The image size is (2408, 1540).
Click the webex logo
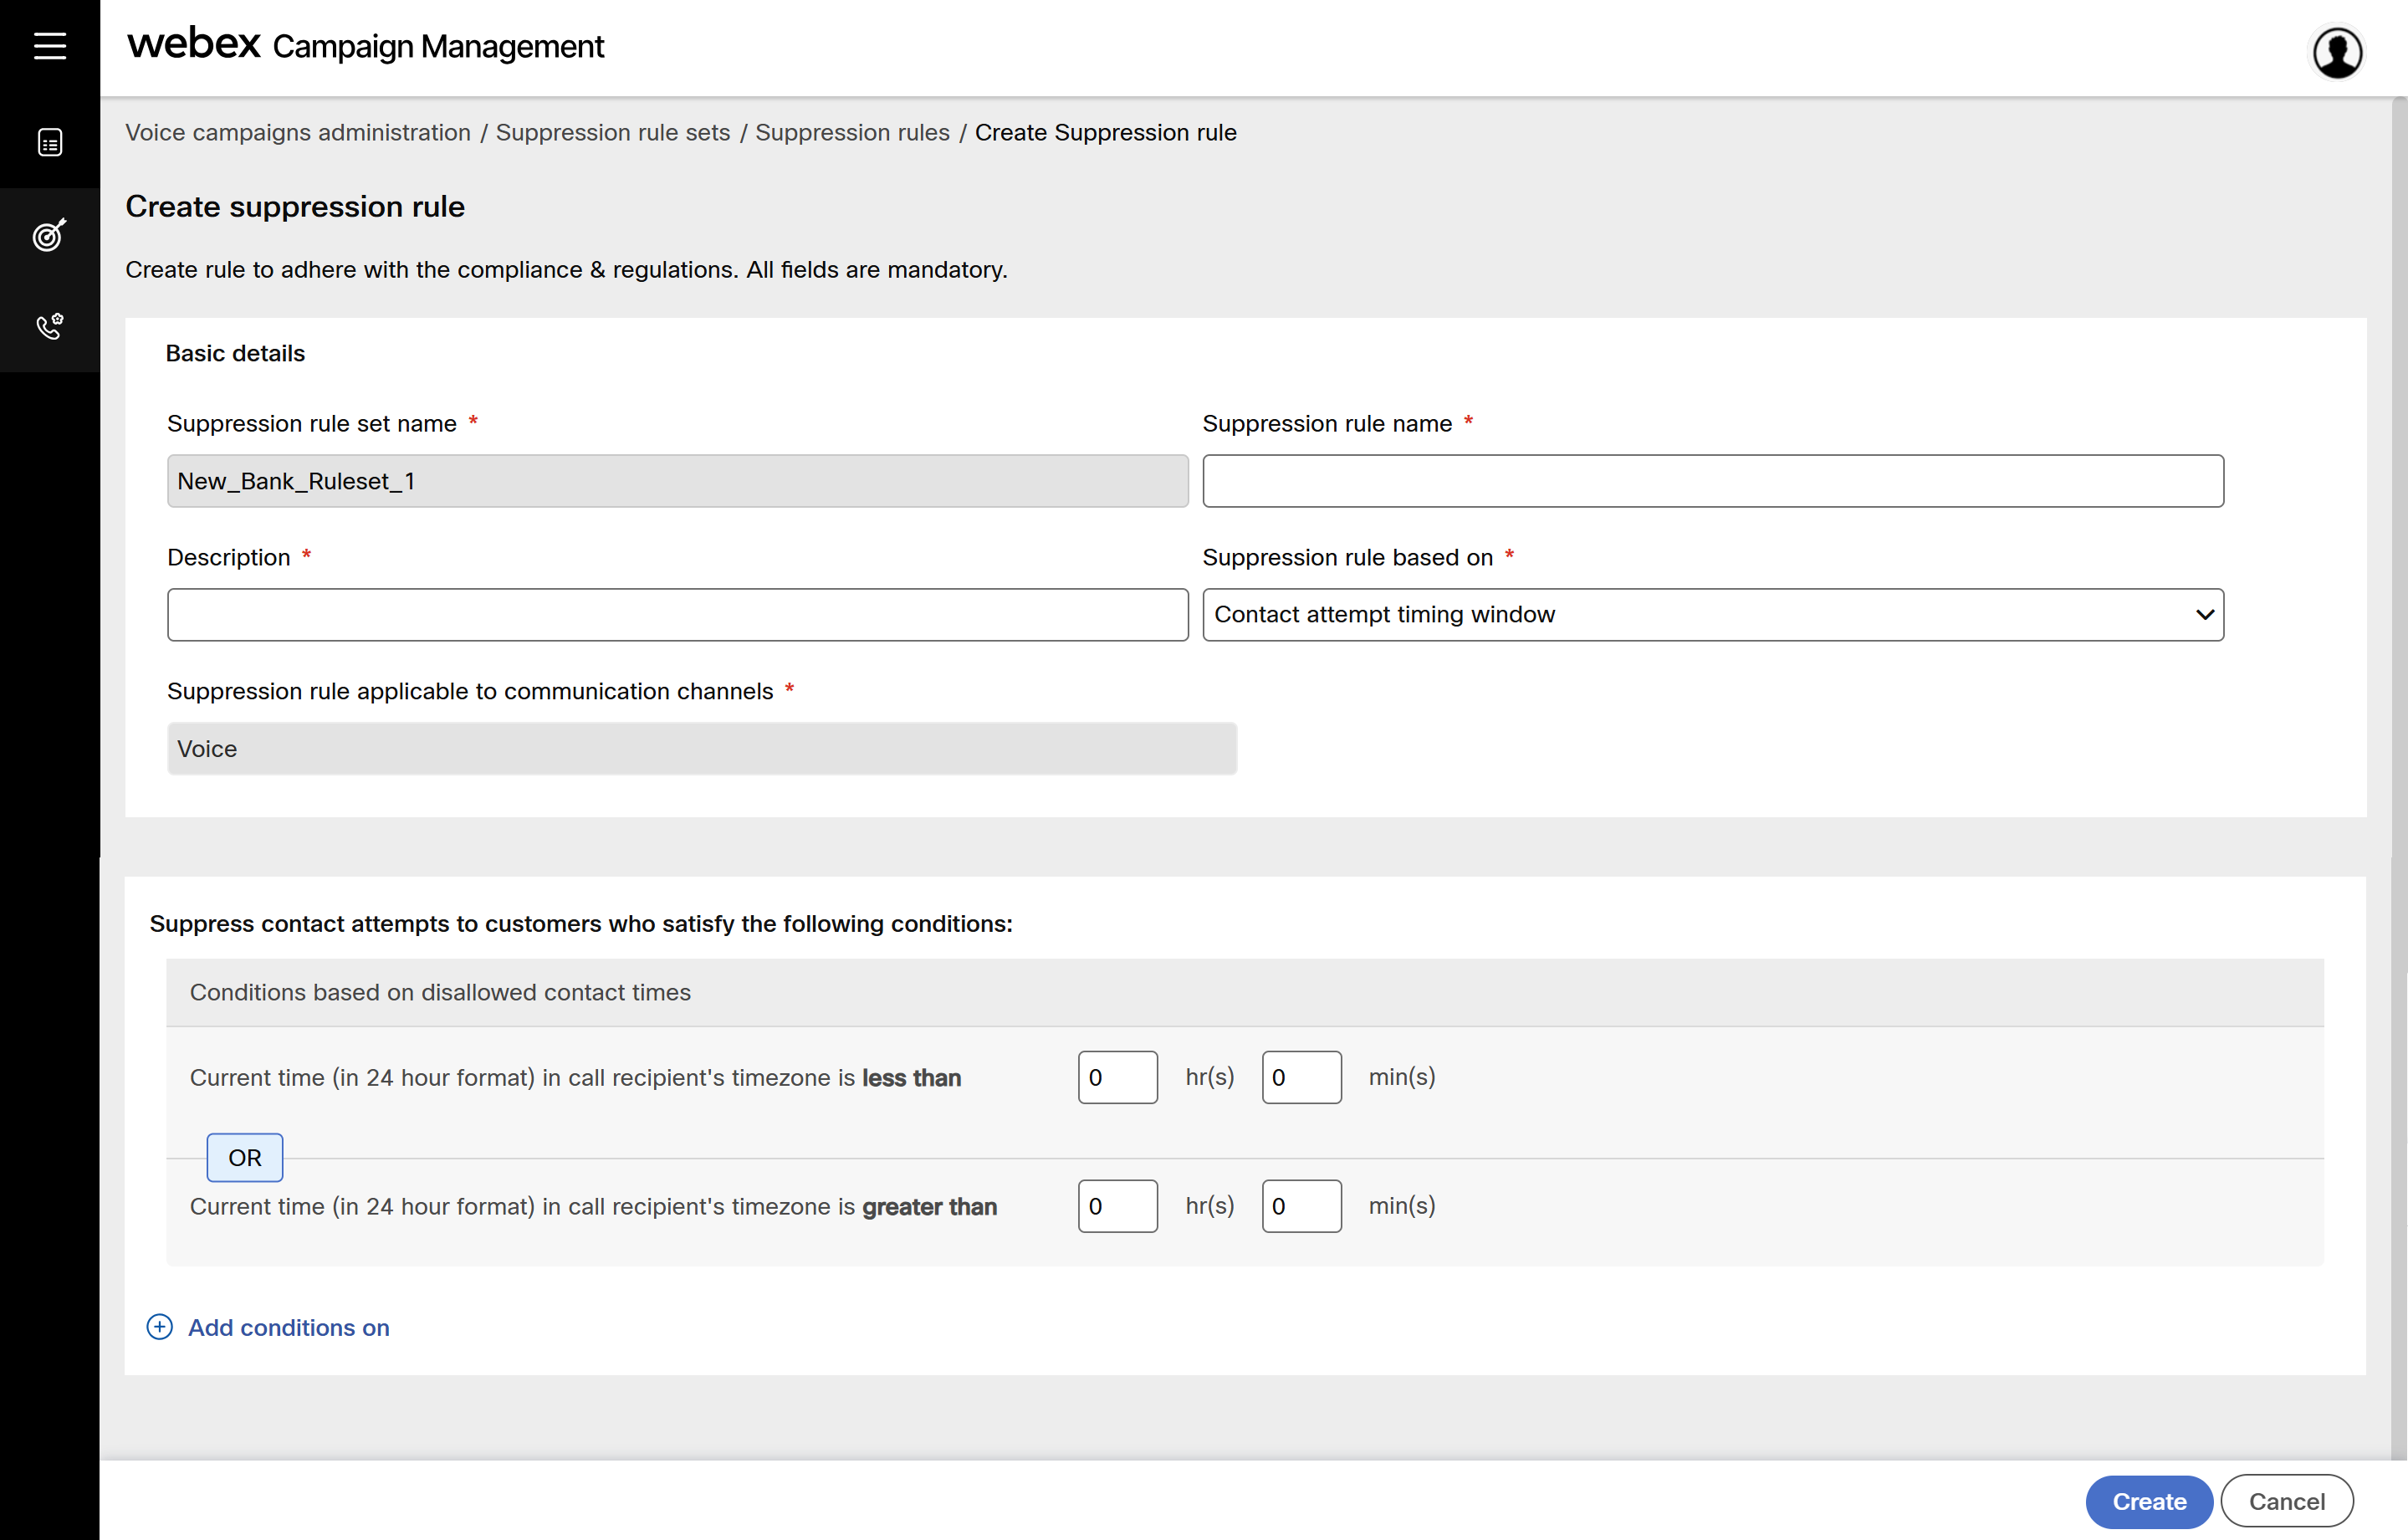[194, 44]
